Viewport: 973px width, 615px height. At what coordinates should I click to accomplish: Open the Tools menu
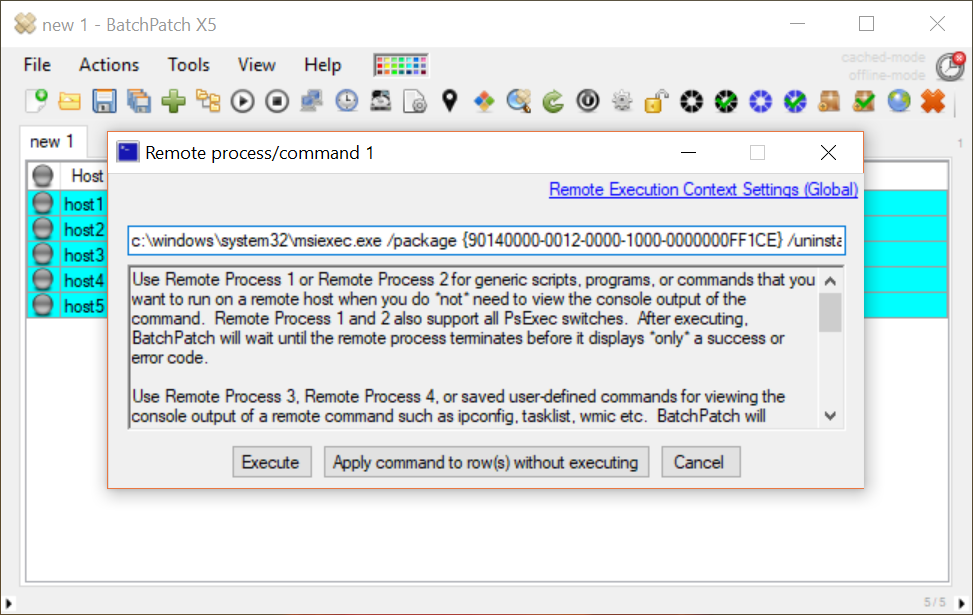(x=189, y=65)
